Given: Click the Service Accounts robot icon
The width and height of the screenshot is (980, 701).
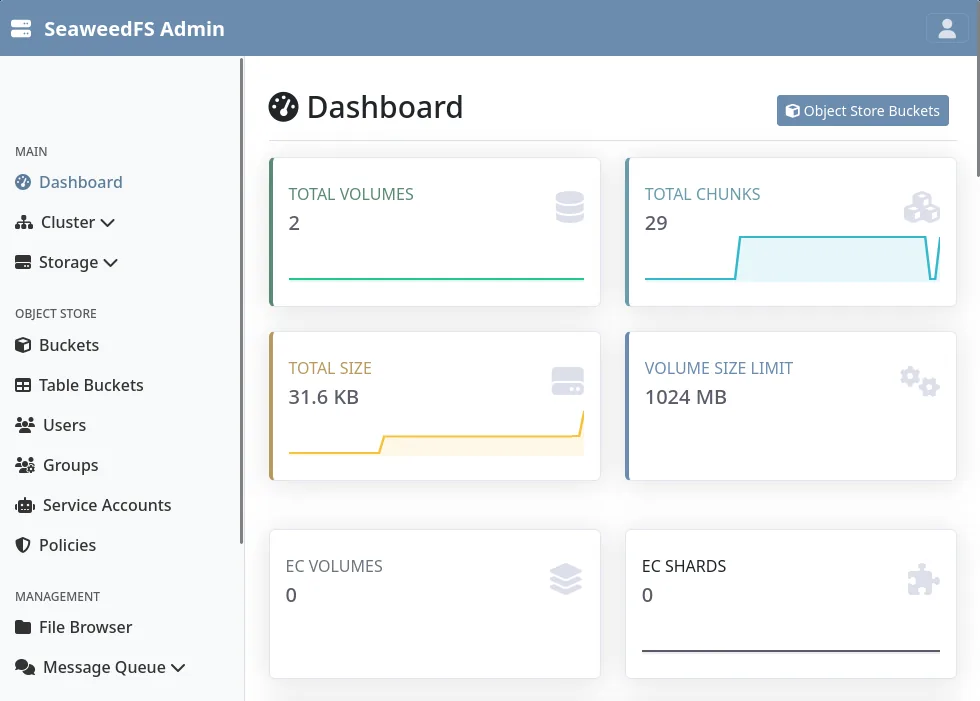Looking at the screenshot, I should (25, 505).
